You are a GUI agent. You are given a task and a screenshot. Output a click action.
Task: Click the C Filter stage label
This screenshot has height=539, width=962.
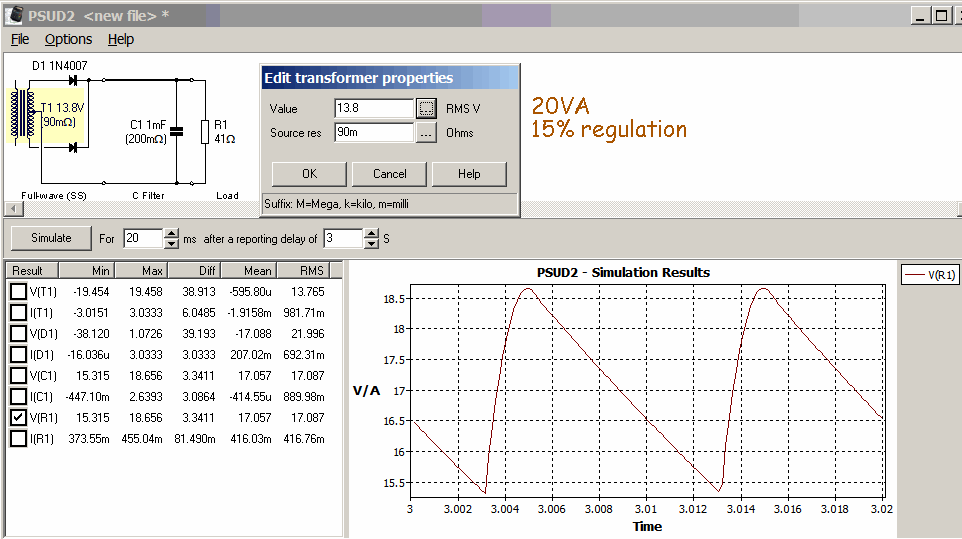click(148, 196)
